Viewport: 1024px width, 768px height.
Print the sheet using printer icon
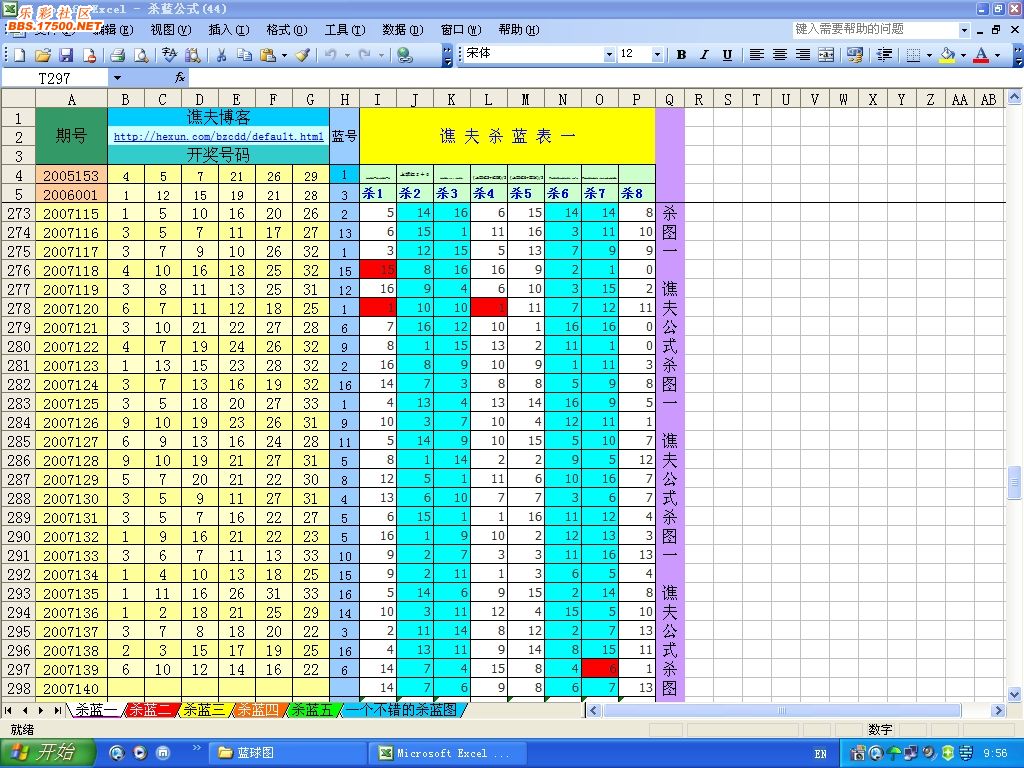(118, 56)
